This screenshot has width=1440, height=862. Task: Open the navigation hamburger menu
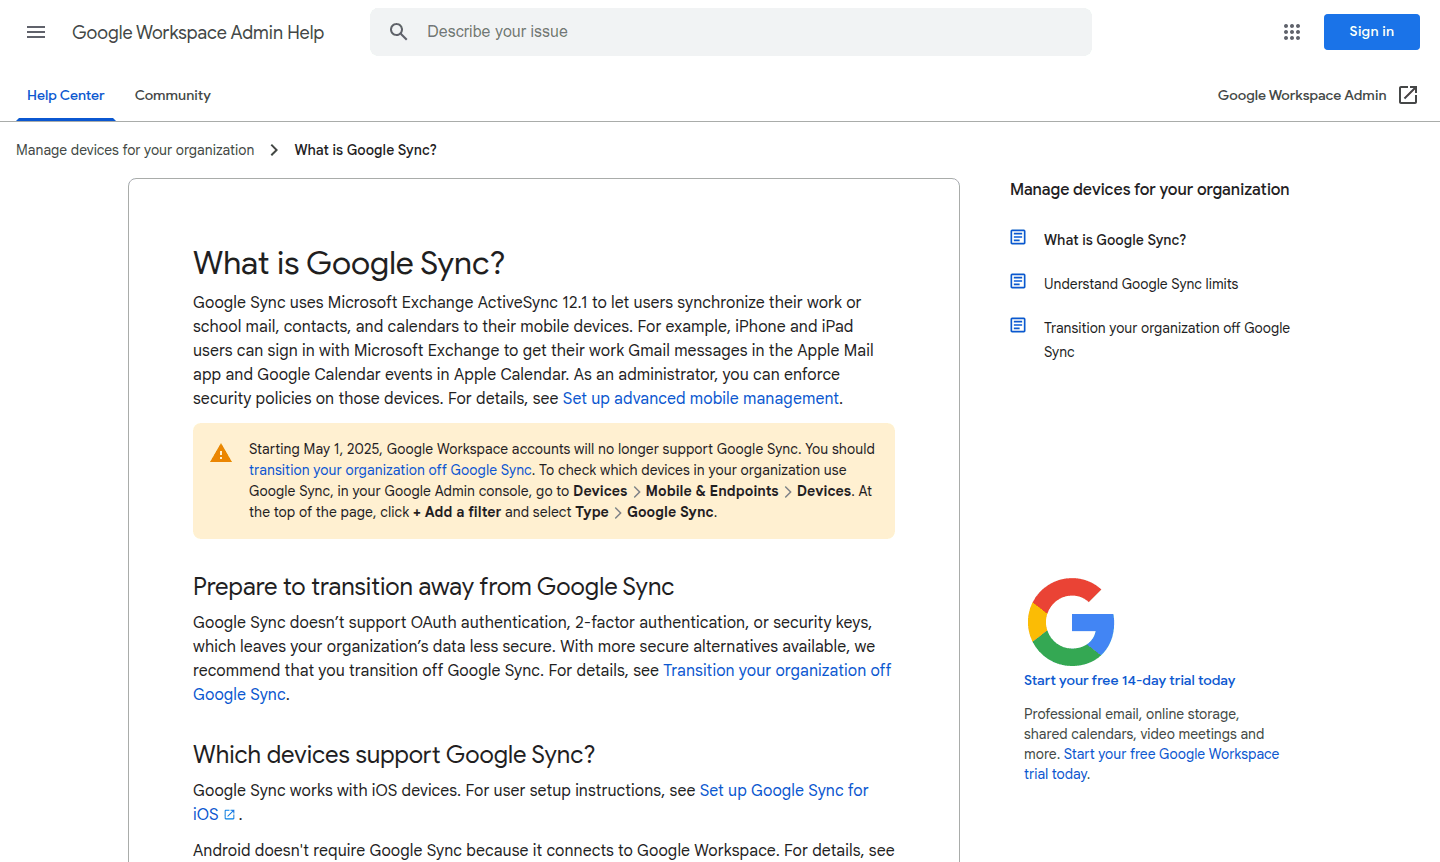(36, 32)
